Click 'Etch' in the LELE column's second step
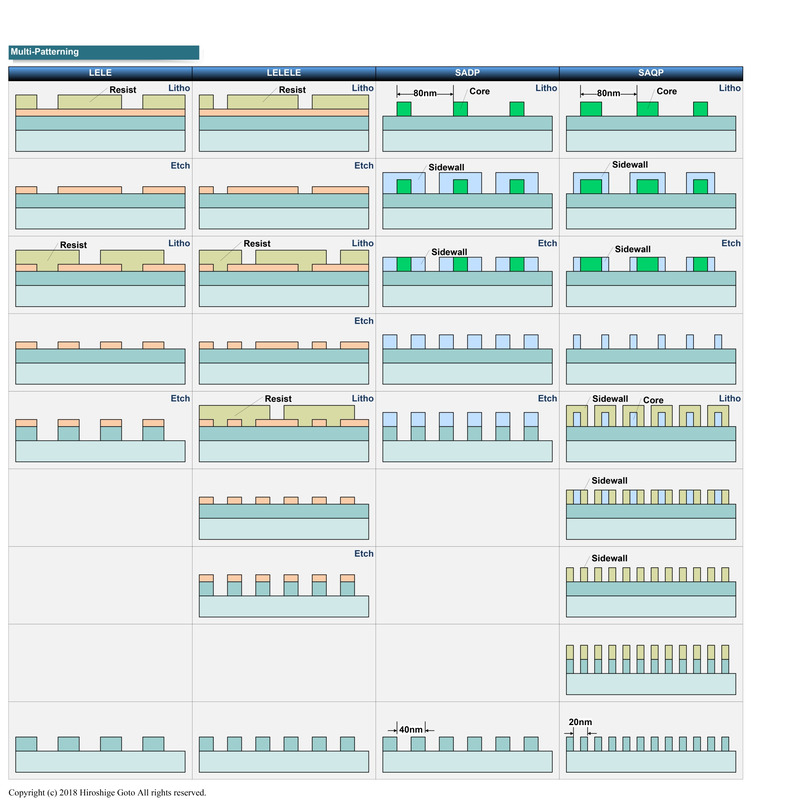Image resolution: width=795 pixels, height=800 pixels. pyautogui.click(x=180, y=166)
